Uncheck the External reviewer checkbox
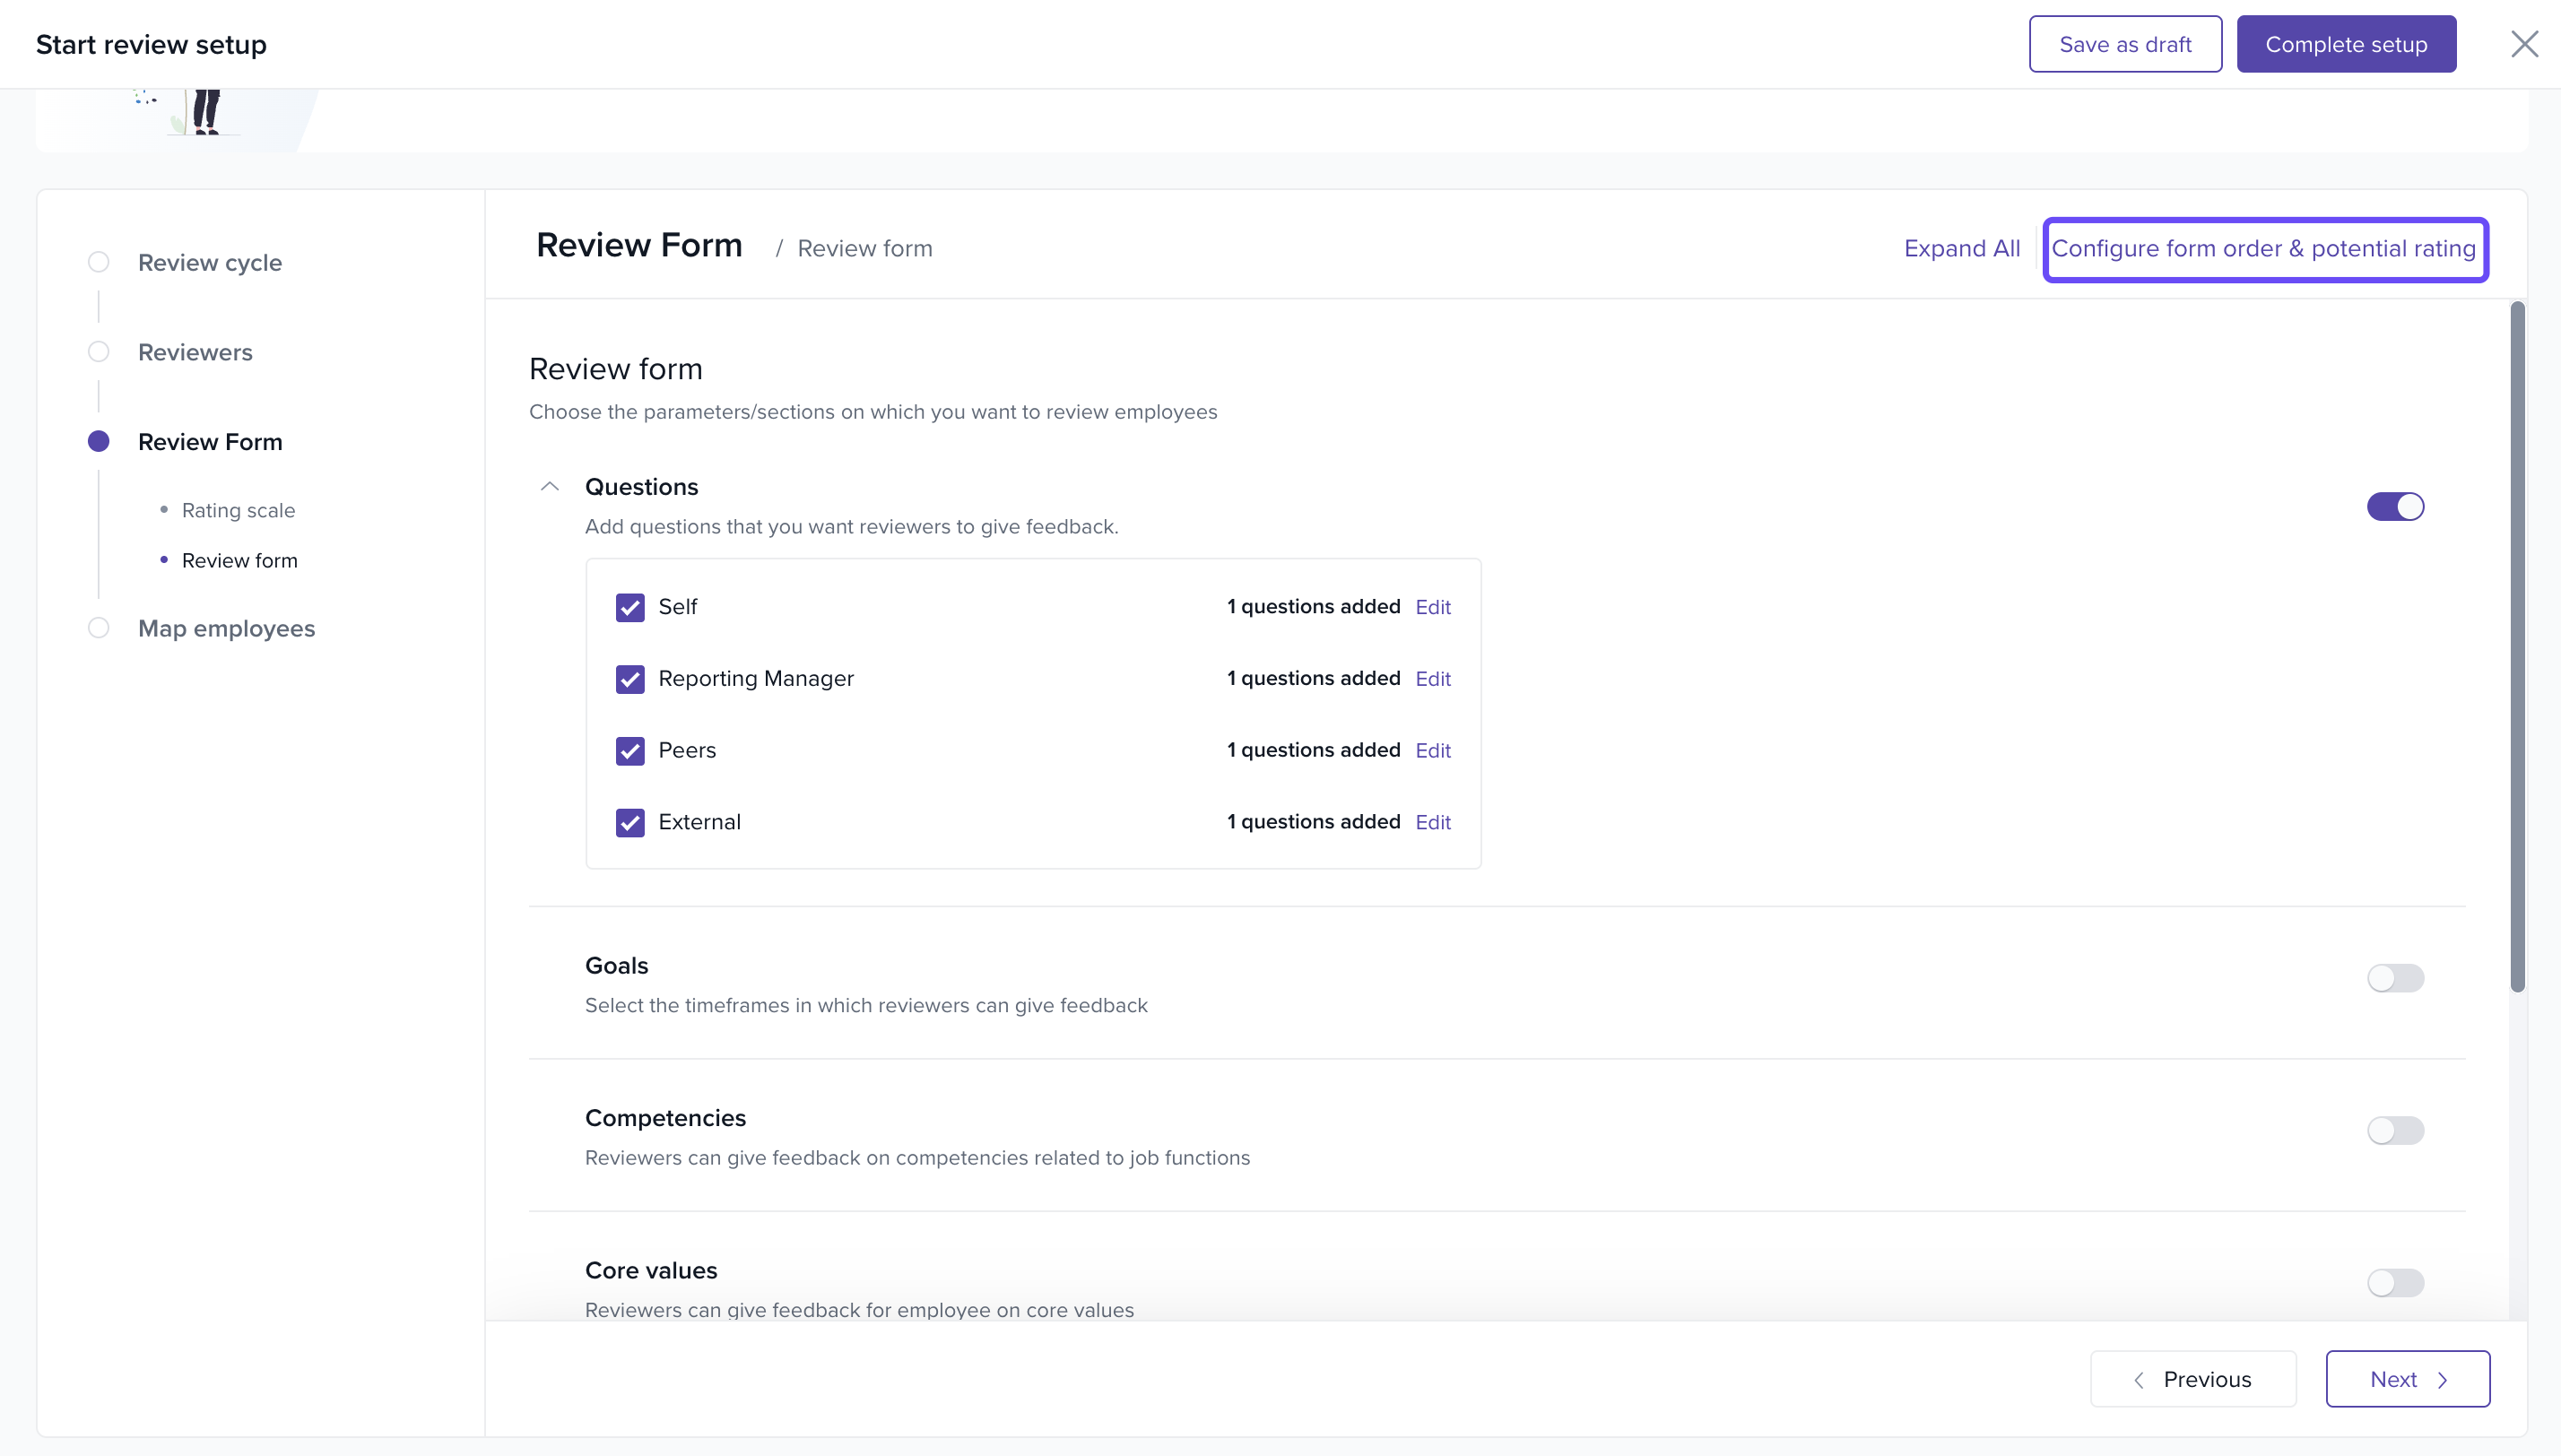The height and width of the screenshot is (1456, 2561). 630,822
